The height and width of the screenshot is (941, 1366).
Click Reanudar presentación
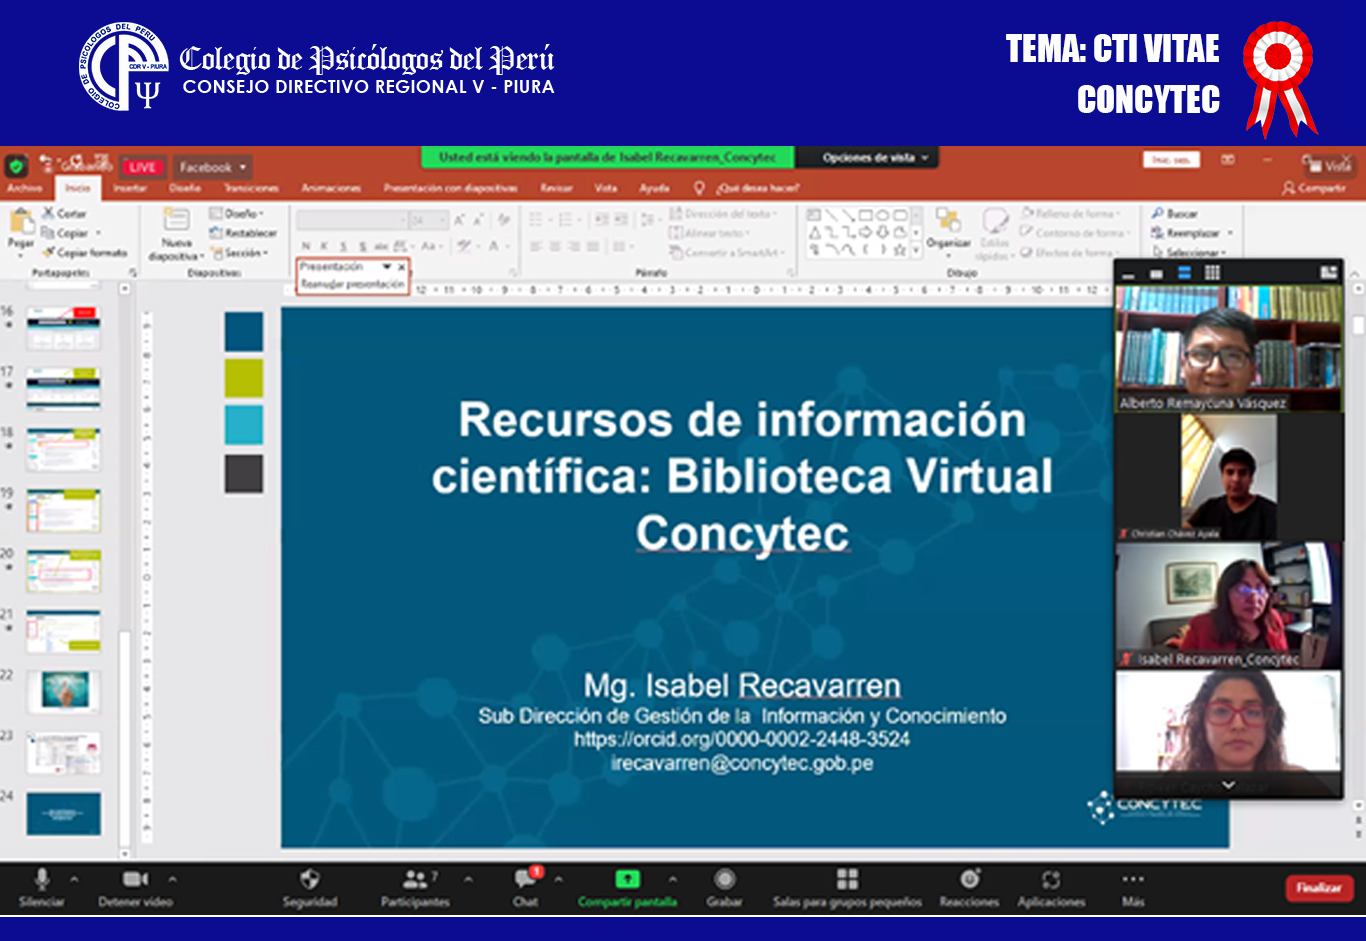pyautogui.click(x=352, y=284)
